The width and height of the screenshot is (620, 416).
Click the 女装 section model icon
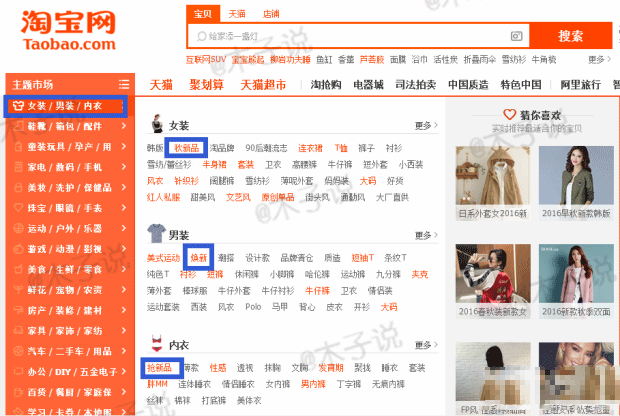click(x=157, y=123)
